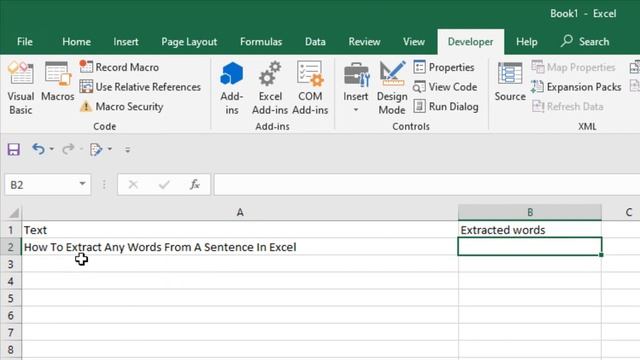Open the Page Layout tab
The image size is (640, 360).
(x=189, y=42)
